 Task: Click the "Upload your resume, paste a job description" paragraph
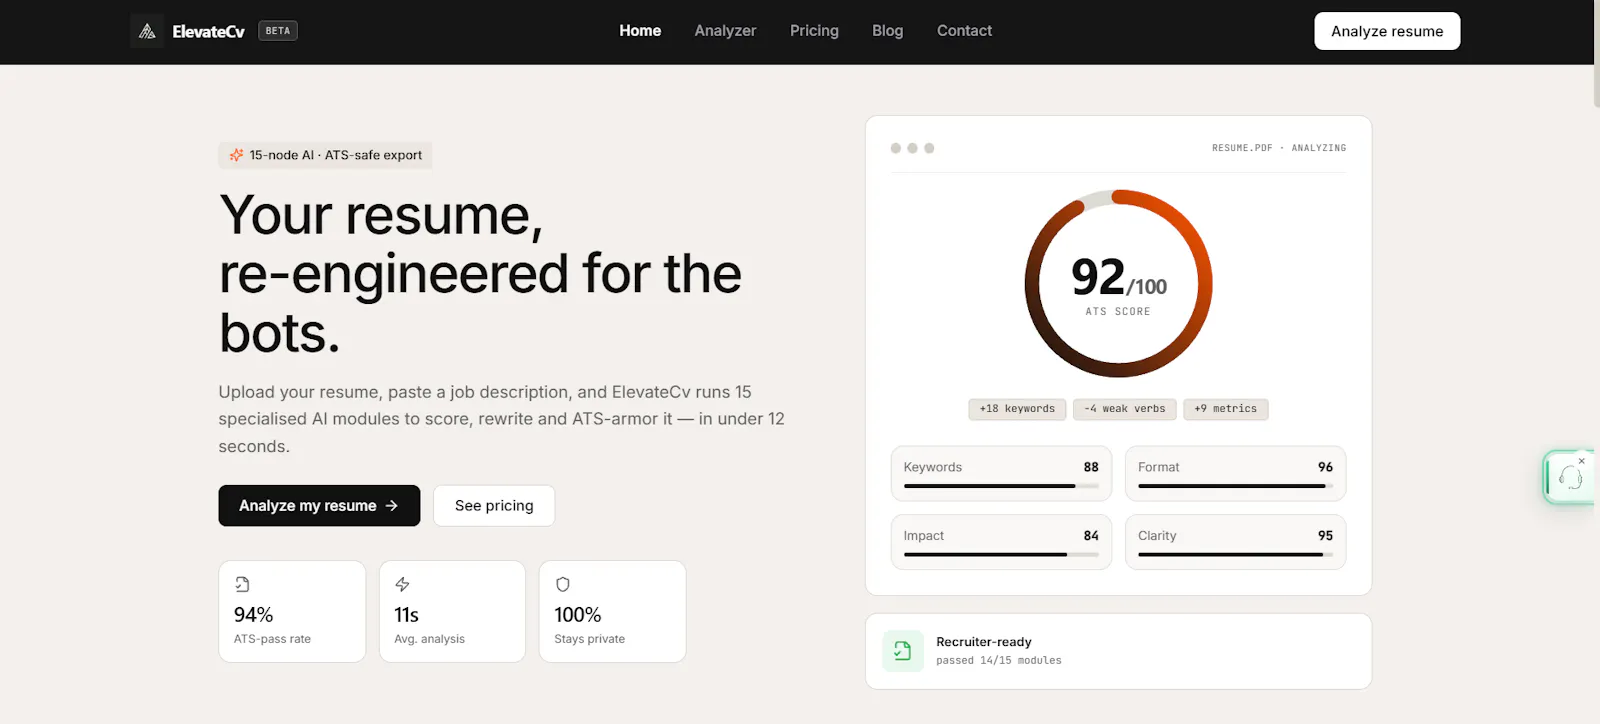pyautogui.click(x=502, y=419)
